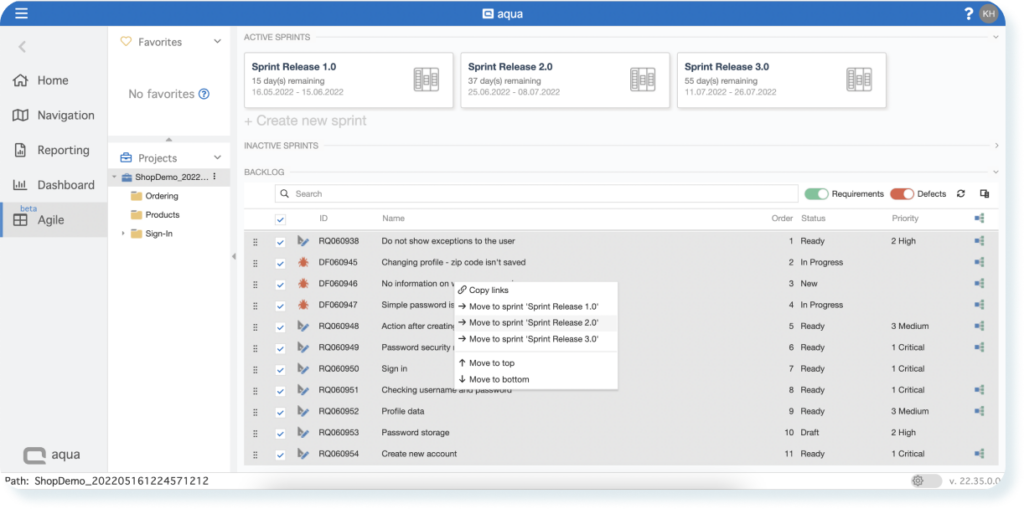Open the Sprint Release 1.0 card
Image resolution: width=1024 pixels, height=509 pixels.
(x=349, y=80)
